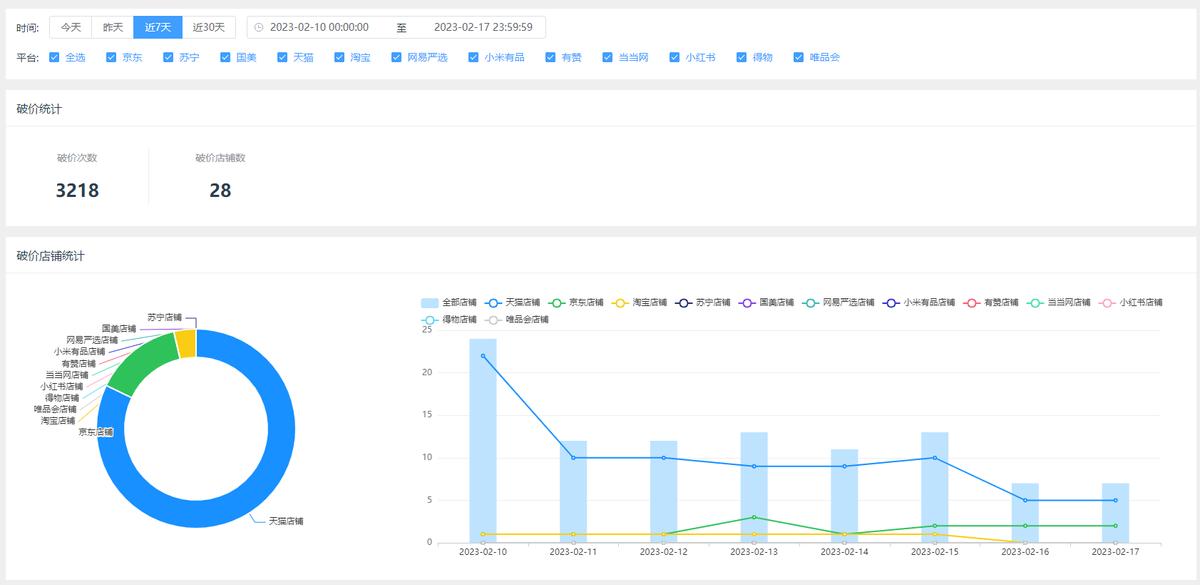
Task: Toggle the 唯品会店铺 legend icon
Action: pyautogui.click(x=493, y=320)
